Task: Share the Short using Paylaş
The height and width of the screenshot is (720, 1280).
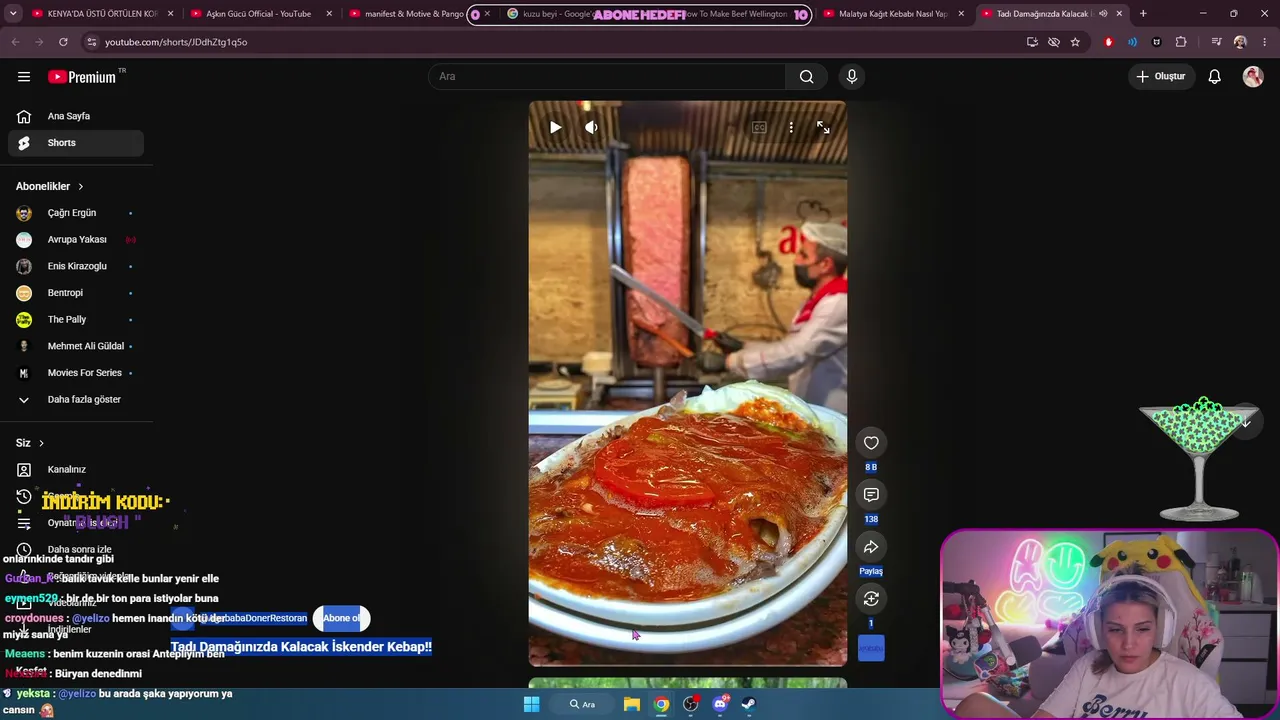Action: tap(871, 547)
